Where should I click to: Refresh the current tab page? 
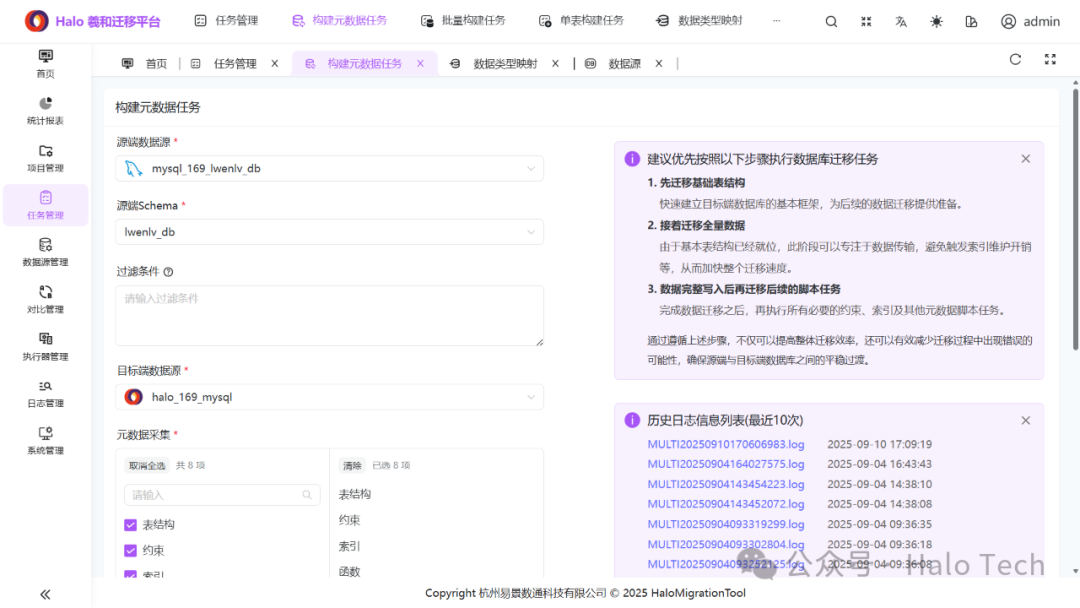(x=1015, y=60)
